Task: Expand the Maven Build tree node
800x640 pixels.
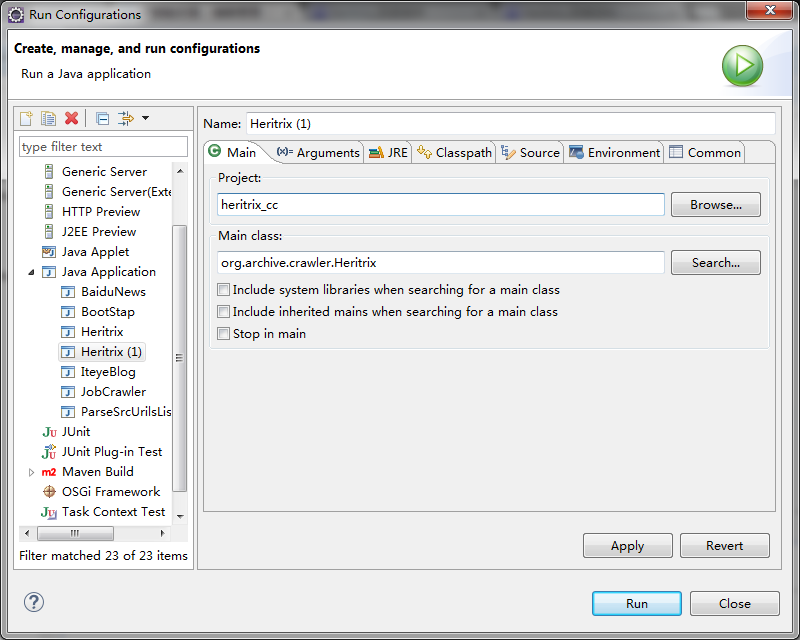Action: pyautogui.click(x=31, y=472)
